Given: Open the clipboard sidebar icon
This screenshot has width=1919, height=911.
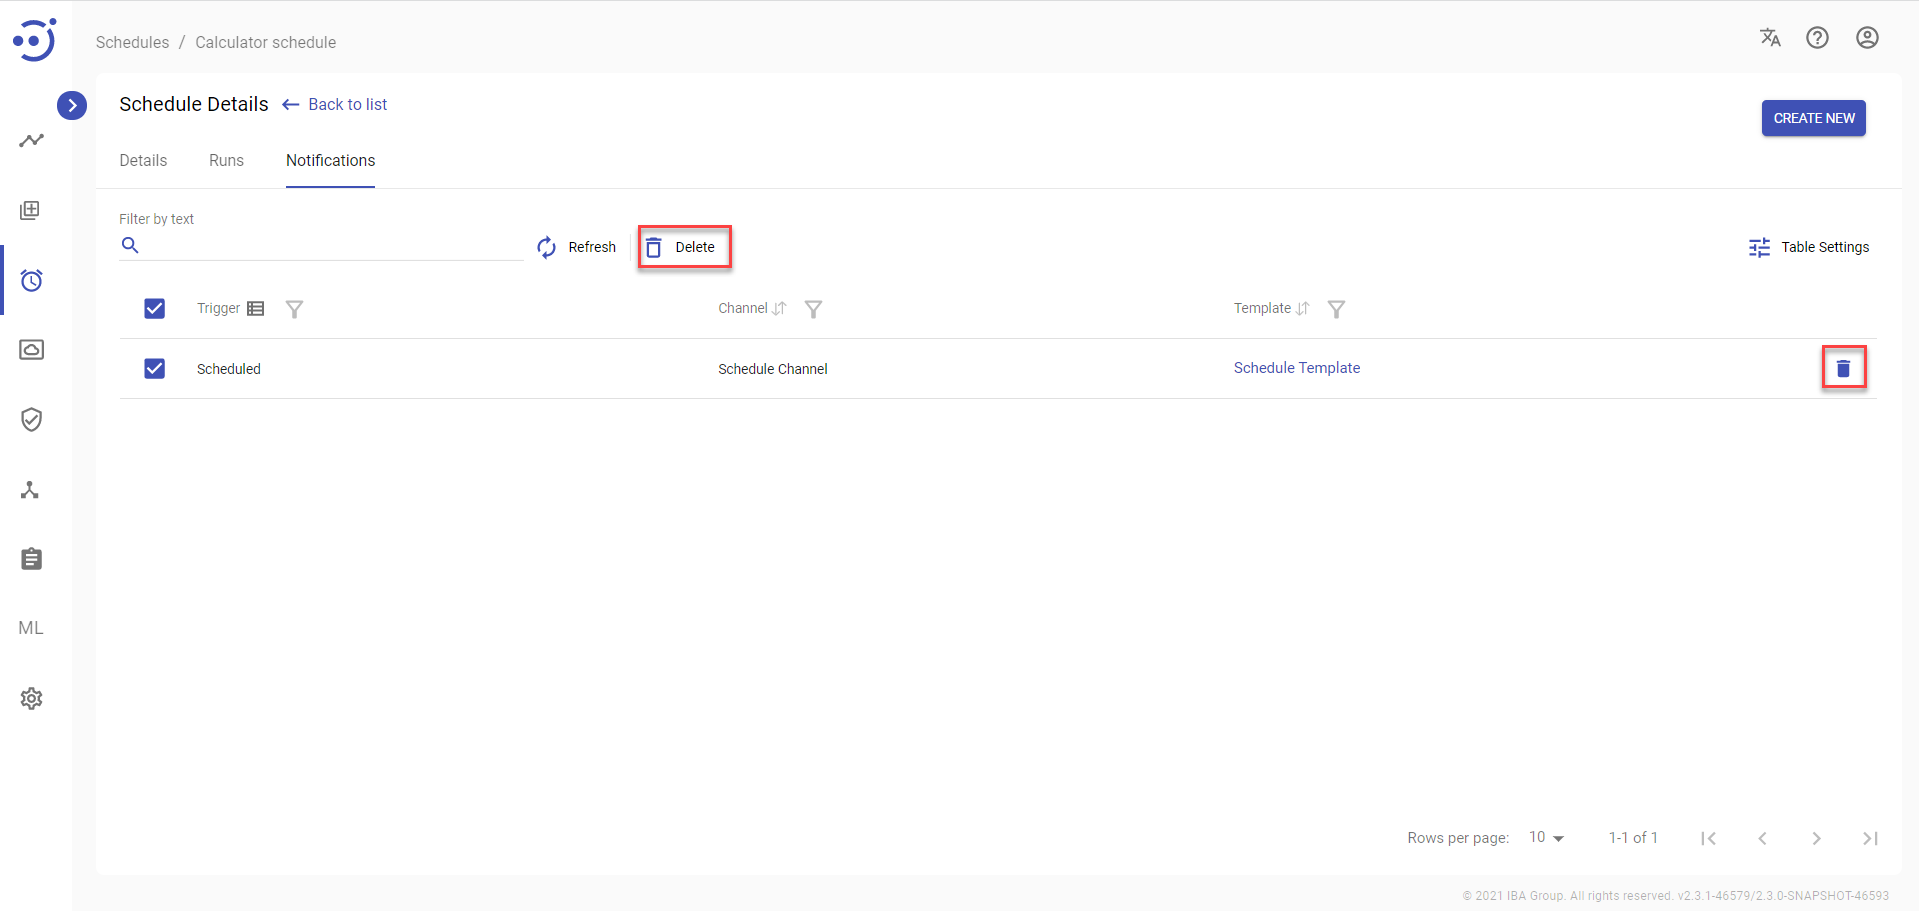Looking at the screenshot, I should coord(32,559).
